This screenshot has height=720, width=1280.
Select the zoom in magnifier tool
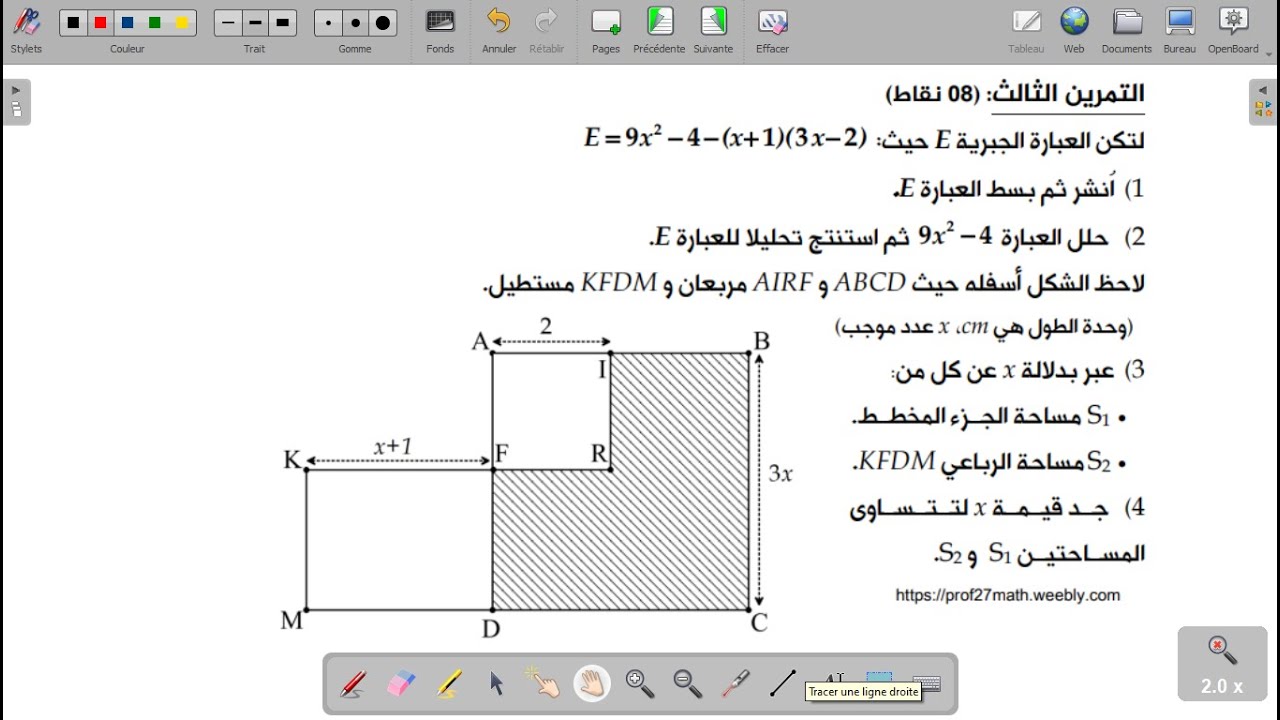tap(640, 683)
